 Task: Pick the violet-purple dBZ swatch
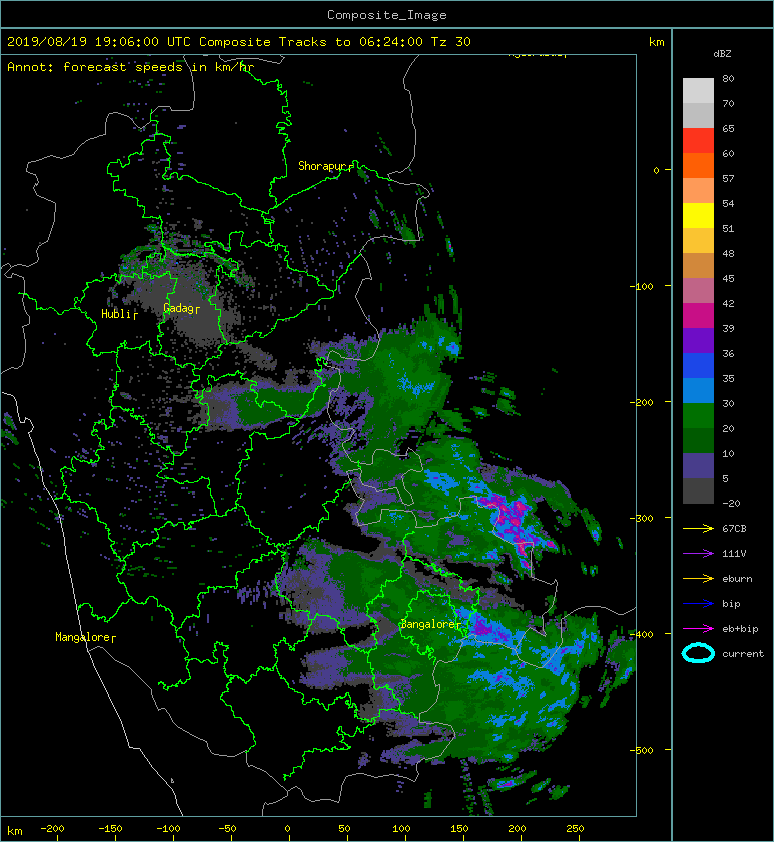point(698,340)
